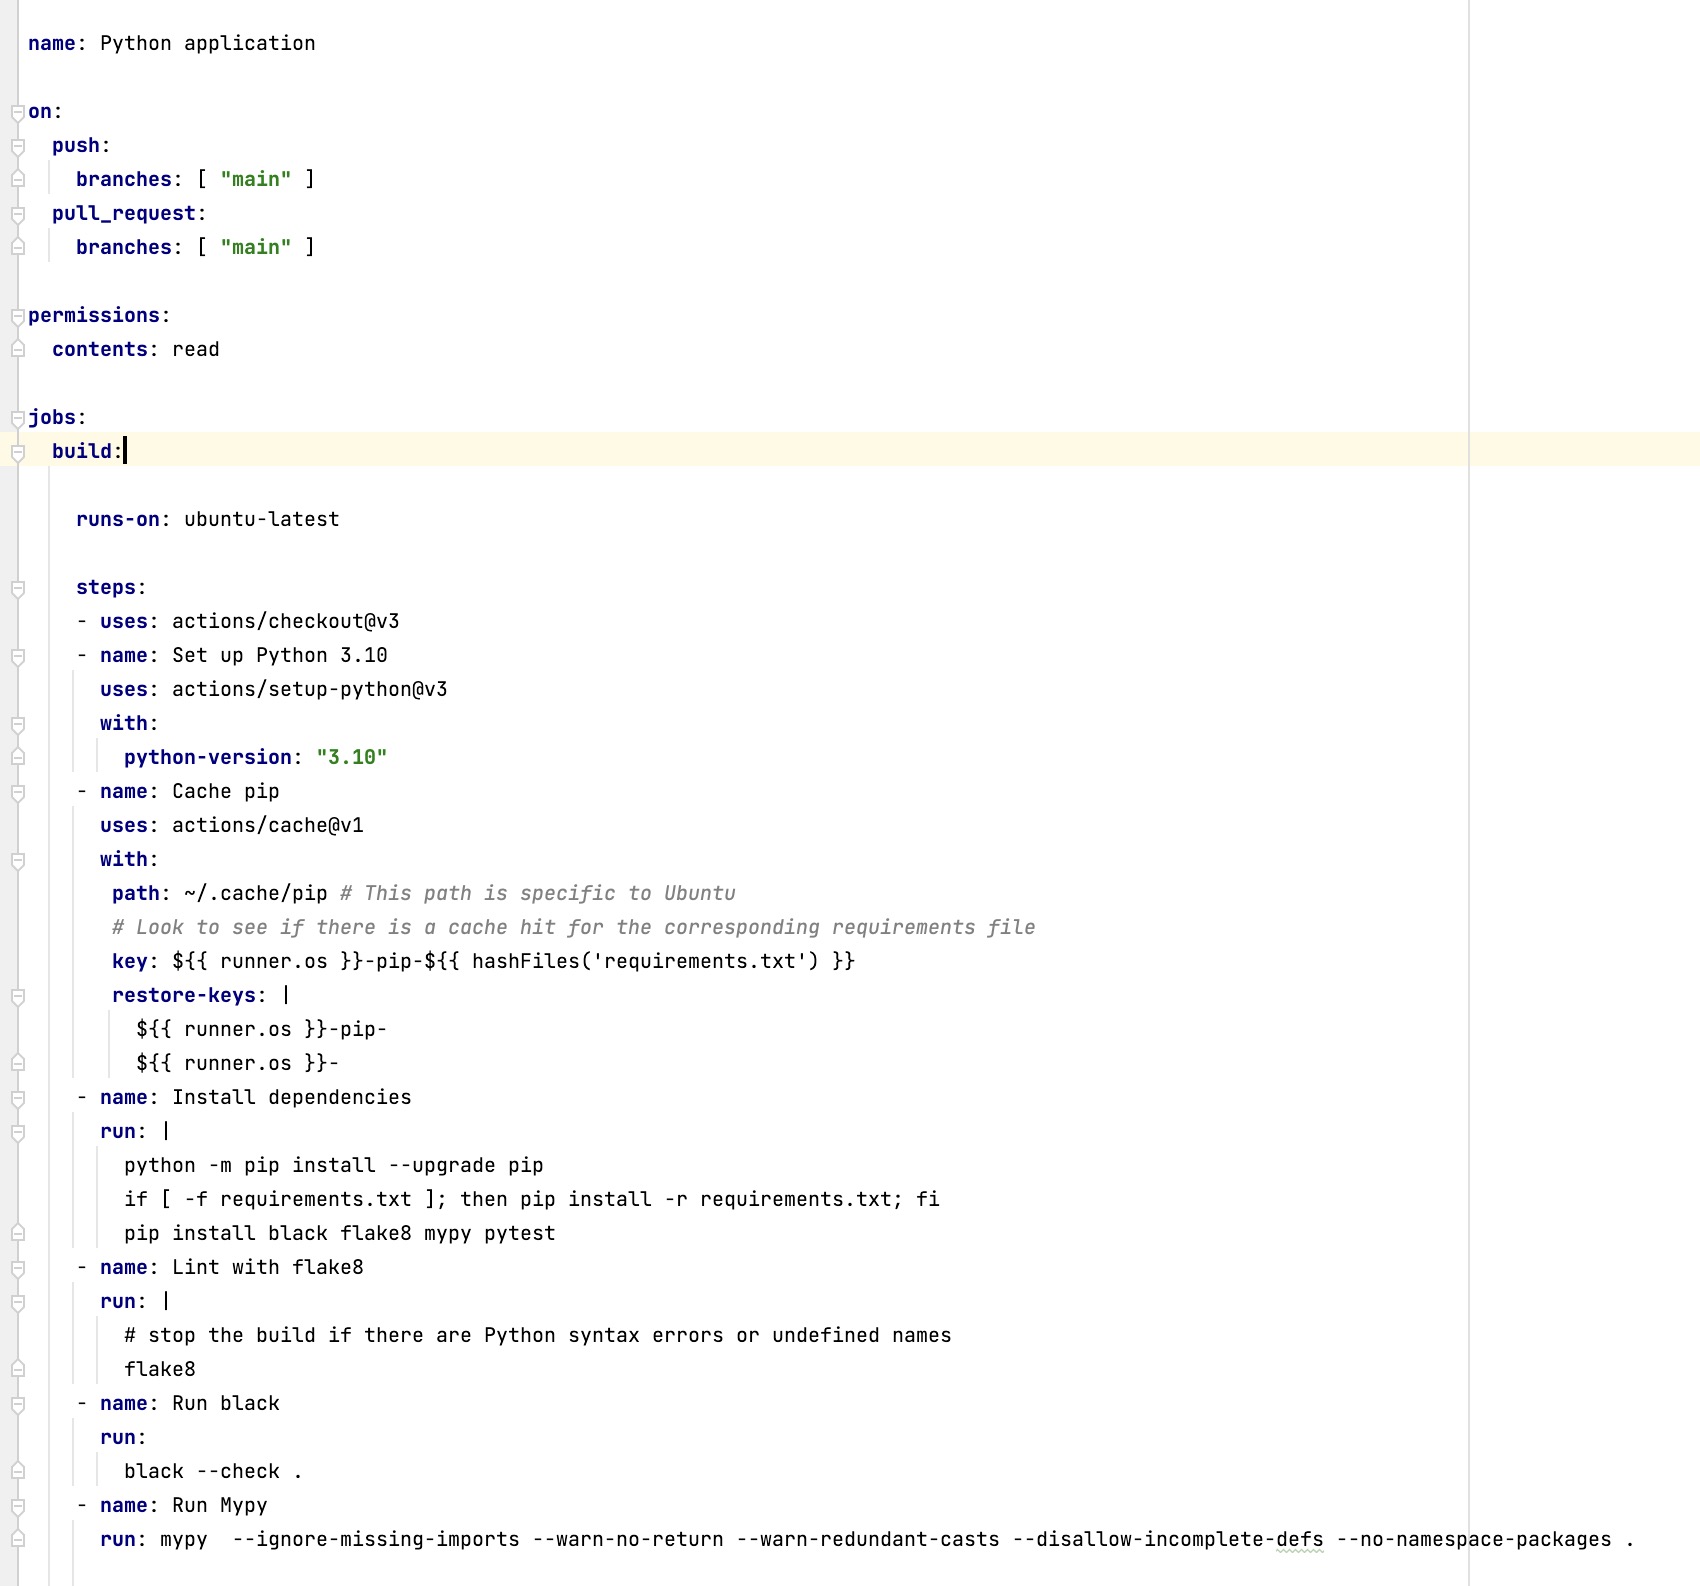
Task: Place cursor on 'black --check .' line
Action: click(212, 1472)
